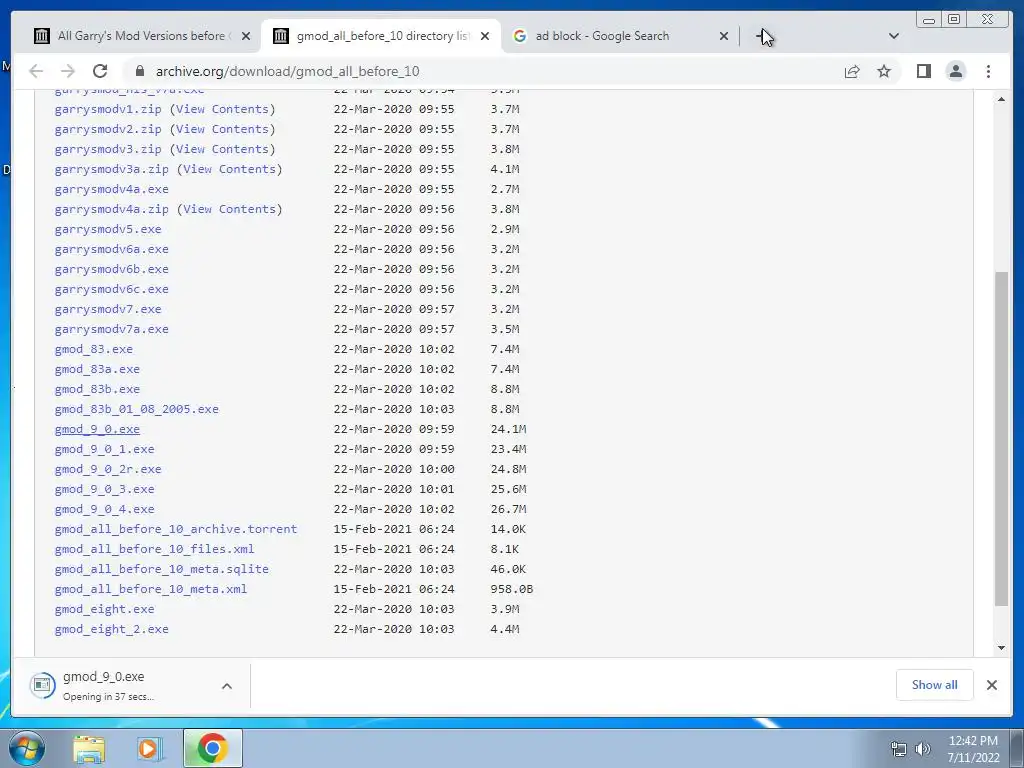Screen dimensions: 1024x768
Task: Show all downloads
Action: (935, 684)
